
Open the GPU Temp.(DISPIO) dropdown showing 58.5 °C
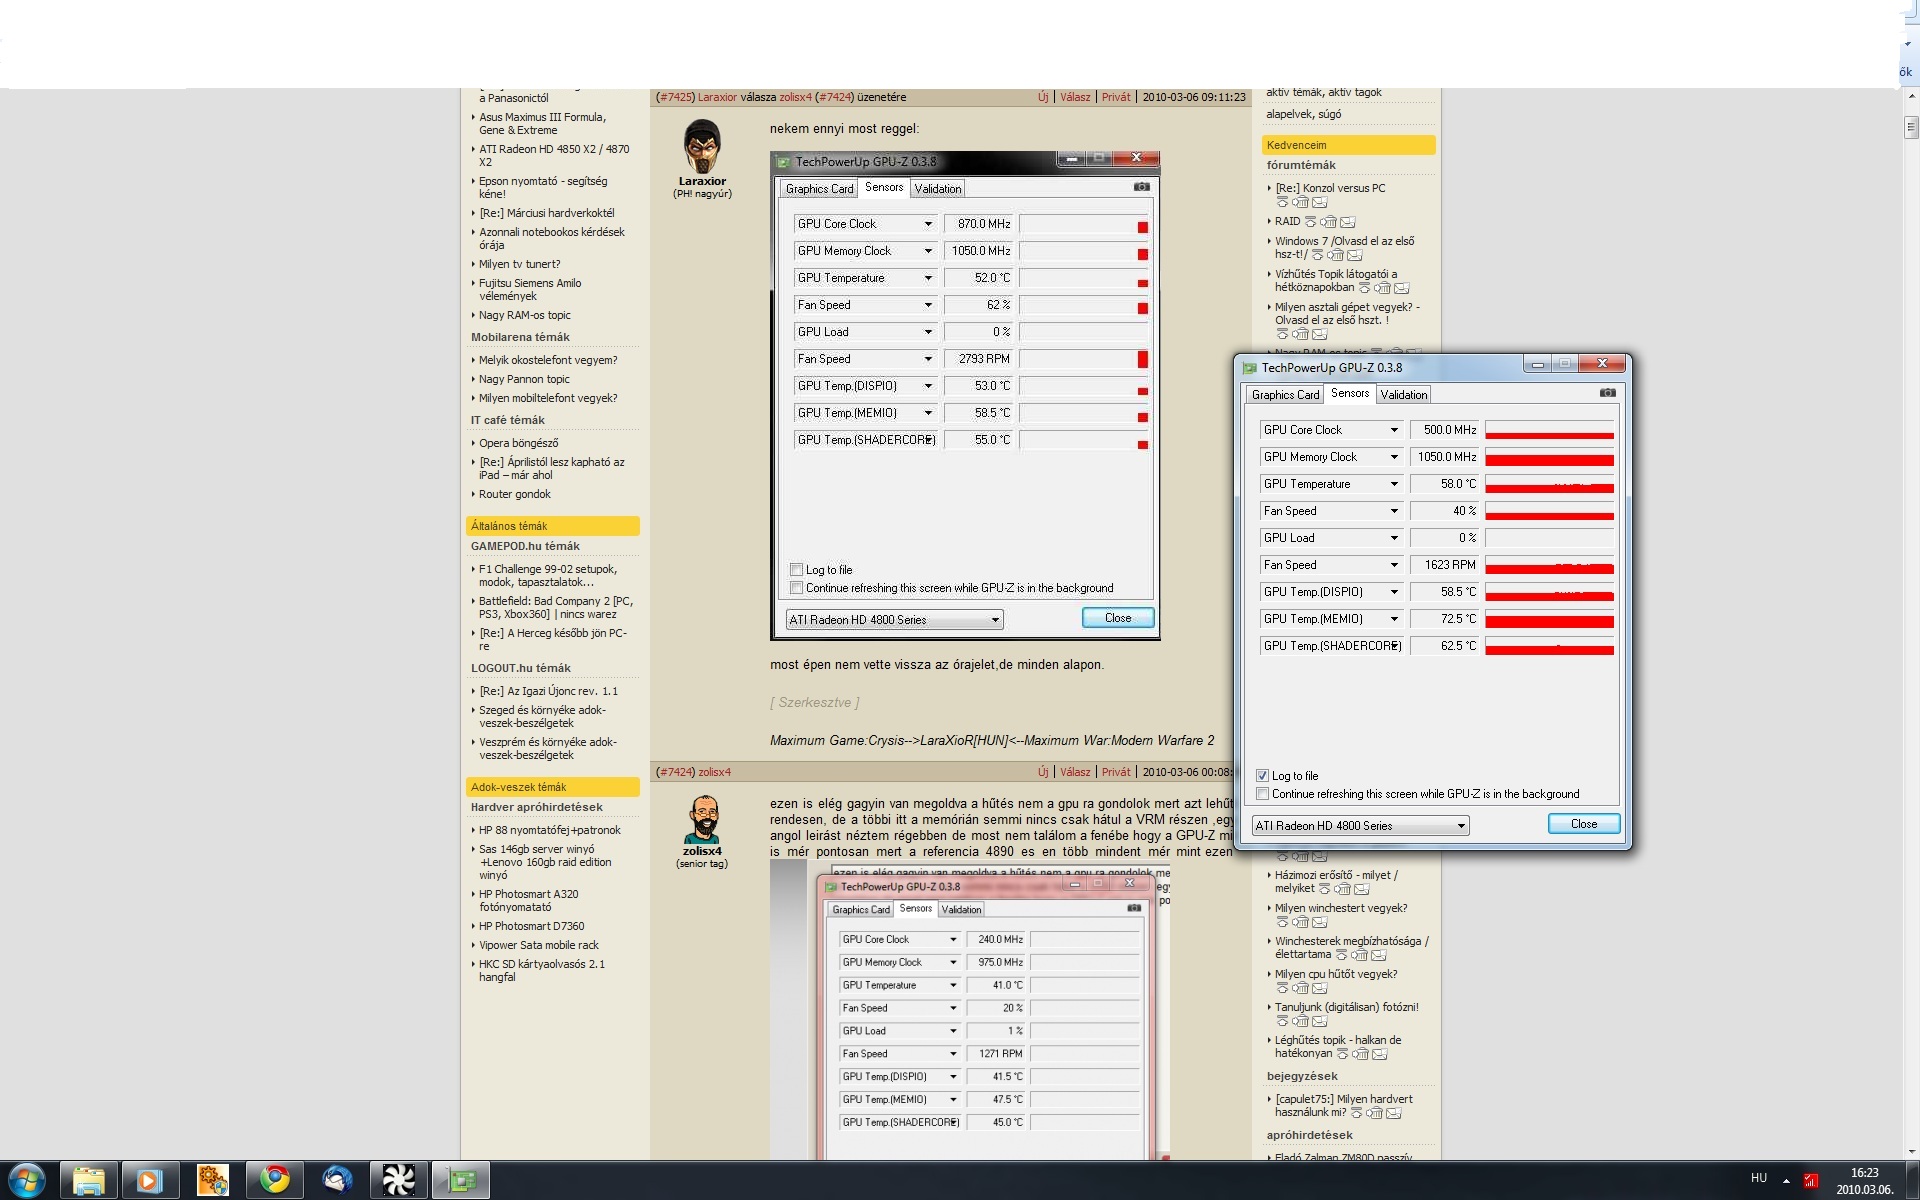click(1331, 592)
